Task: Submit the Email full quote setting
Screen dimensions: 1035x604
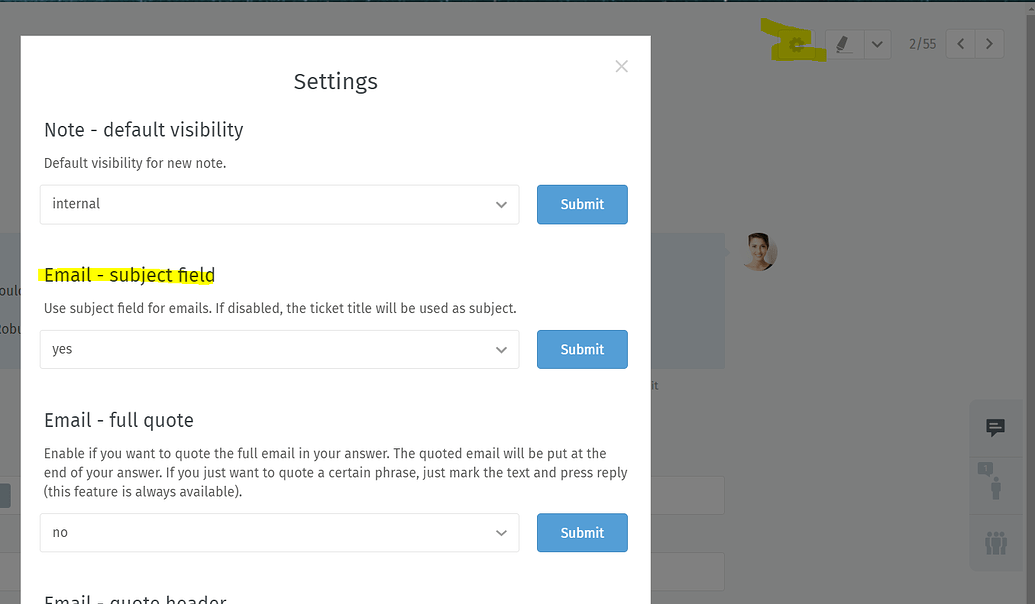Action: coord(582,532)
